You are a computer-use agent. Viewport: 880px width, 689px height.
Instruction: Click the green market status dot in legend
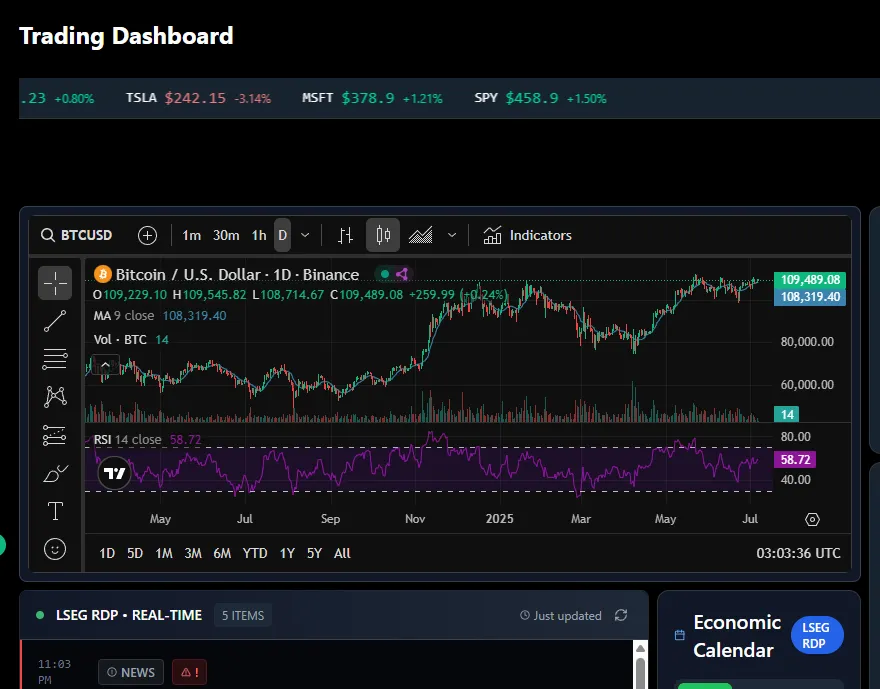click(x=385, y=274)
